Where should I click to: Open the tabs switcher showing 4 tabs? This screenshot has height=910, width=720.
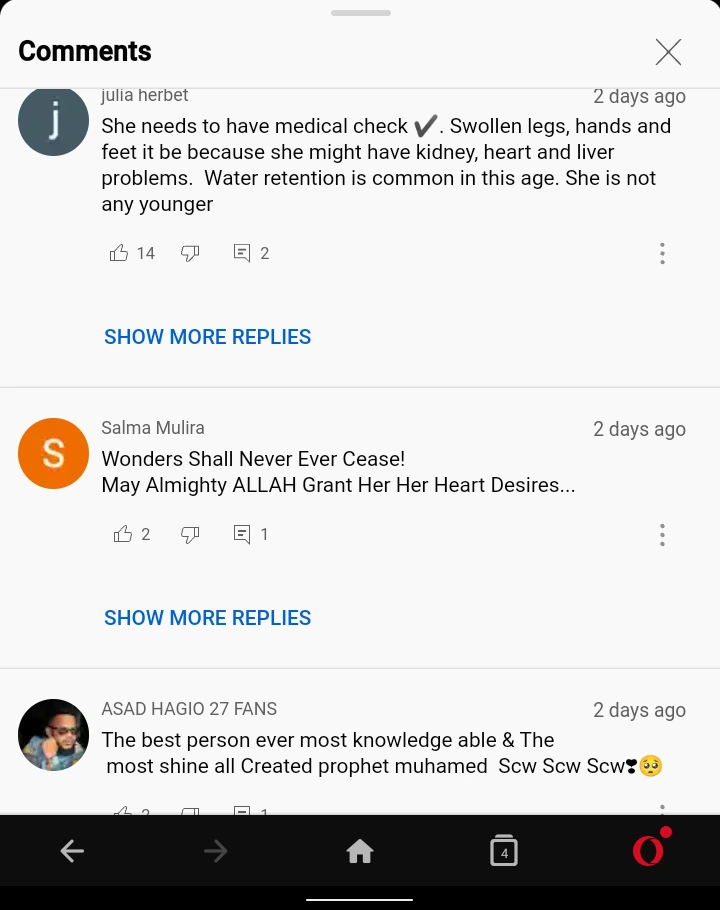coord(504,850)
